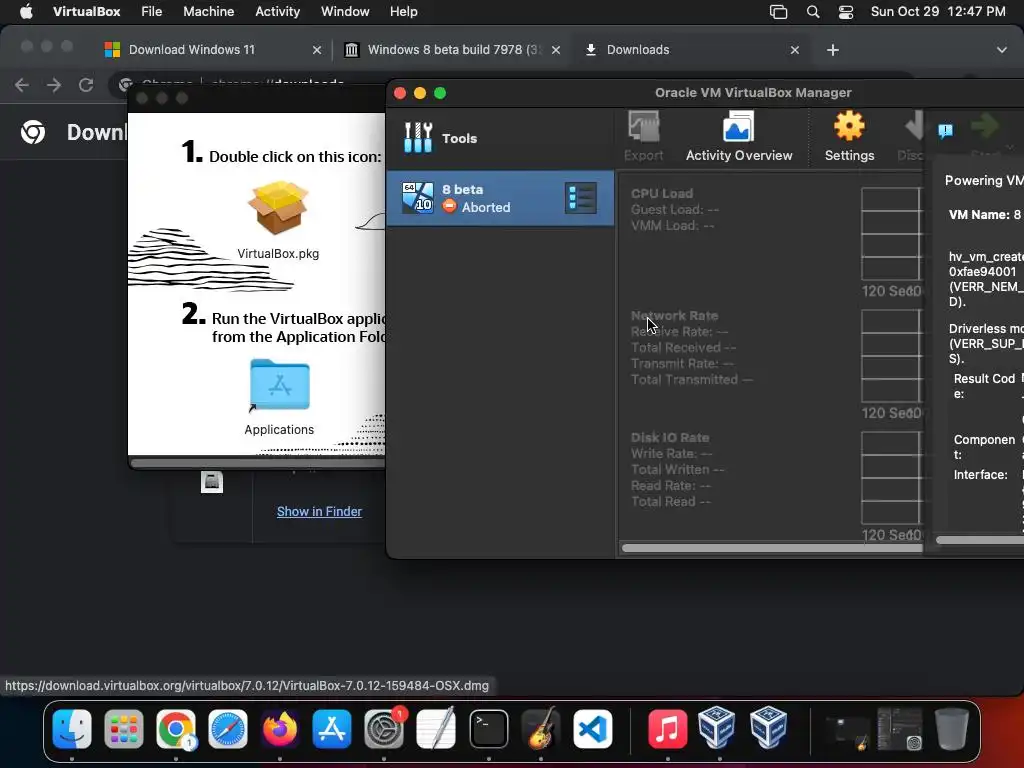1024x768 pixels.
Task: Click the horizontal scrollbar in the installer window
Action: tap(258, 463)
